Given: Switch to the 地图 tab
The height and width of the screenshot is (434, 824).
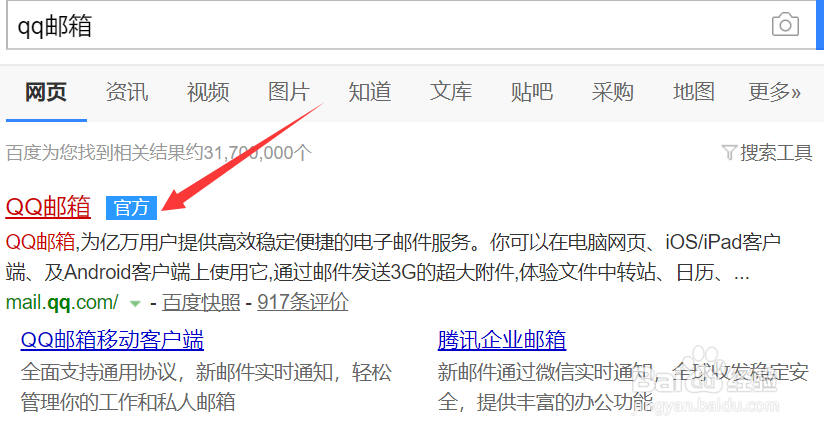Looking at the screenshot, I should tap(694, 92).
